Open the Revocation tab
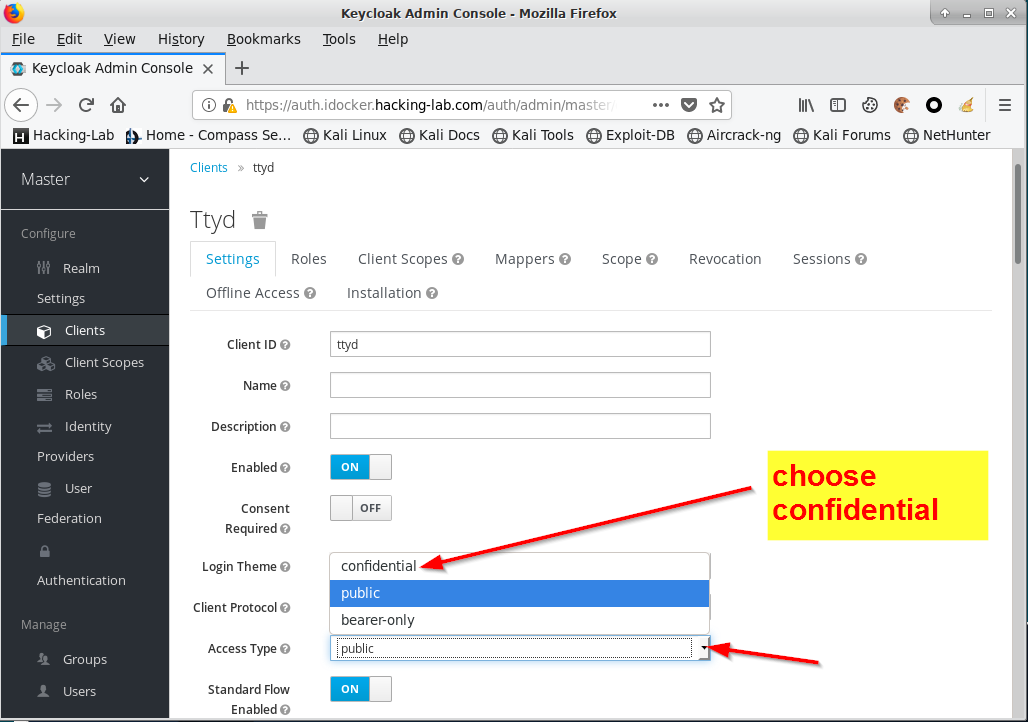This screenshot has height=722, width=1028. coord(725,259)
